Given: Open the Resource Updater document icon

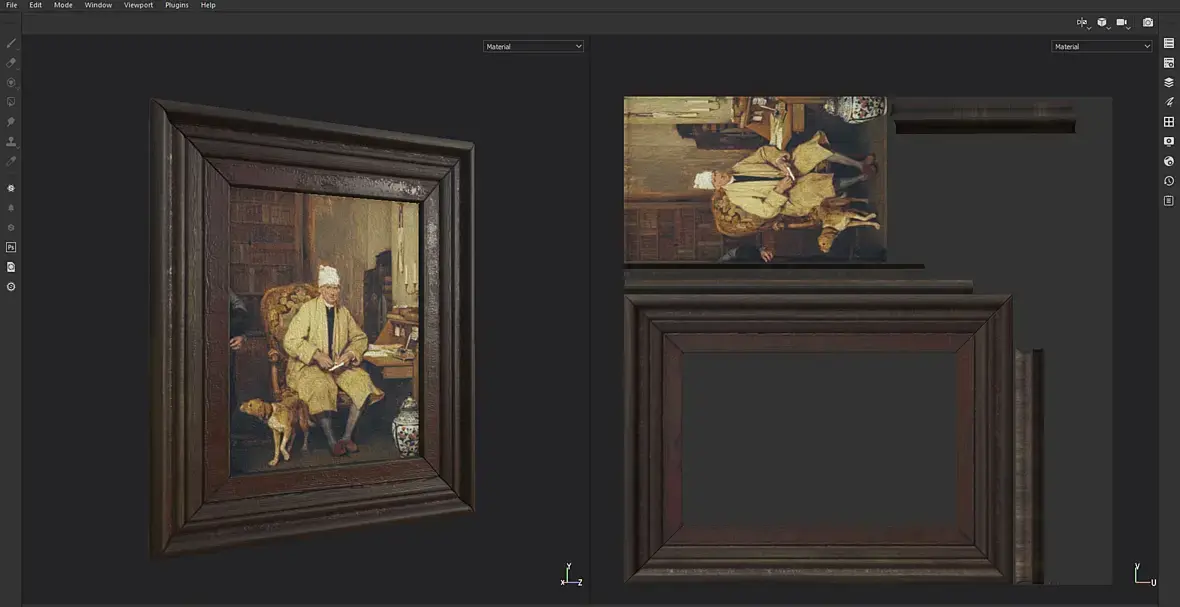Looking at the screenshot, I should tap(11, 267).
